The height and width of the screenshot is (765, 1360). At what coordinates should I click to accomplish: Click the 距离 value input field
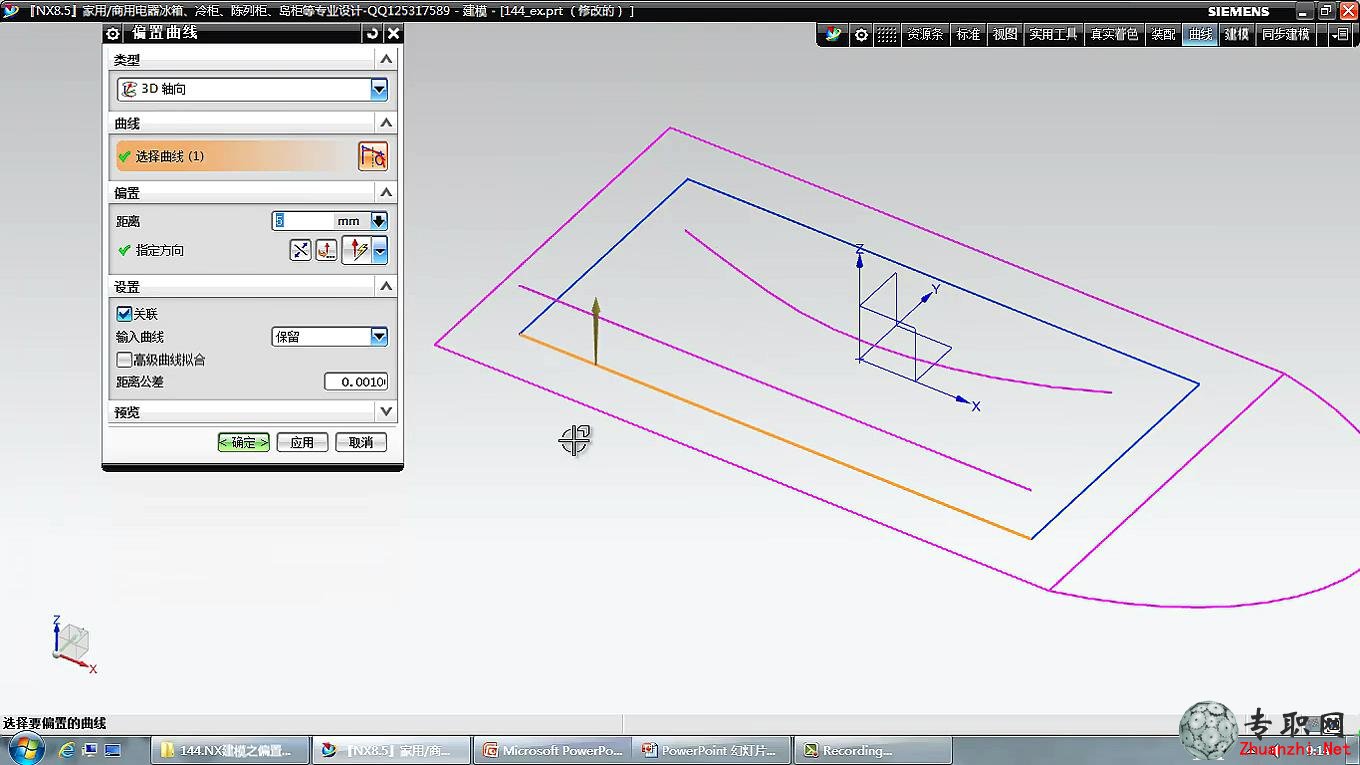(x=303, y=221)
